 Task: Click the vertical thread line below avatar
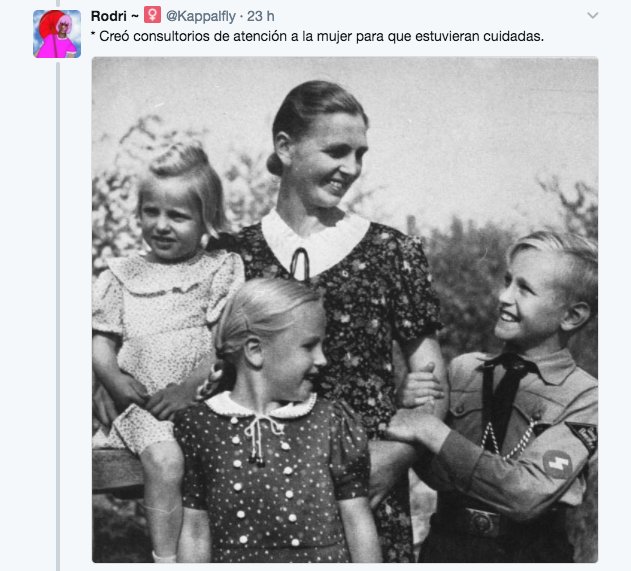click(x=58, y=314)
